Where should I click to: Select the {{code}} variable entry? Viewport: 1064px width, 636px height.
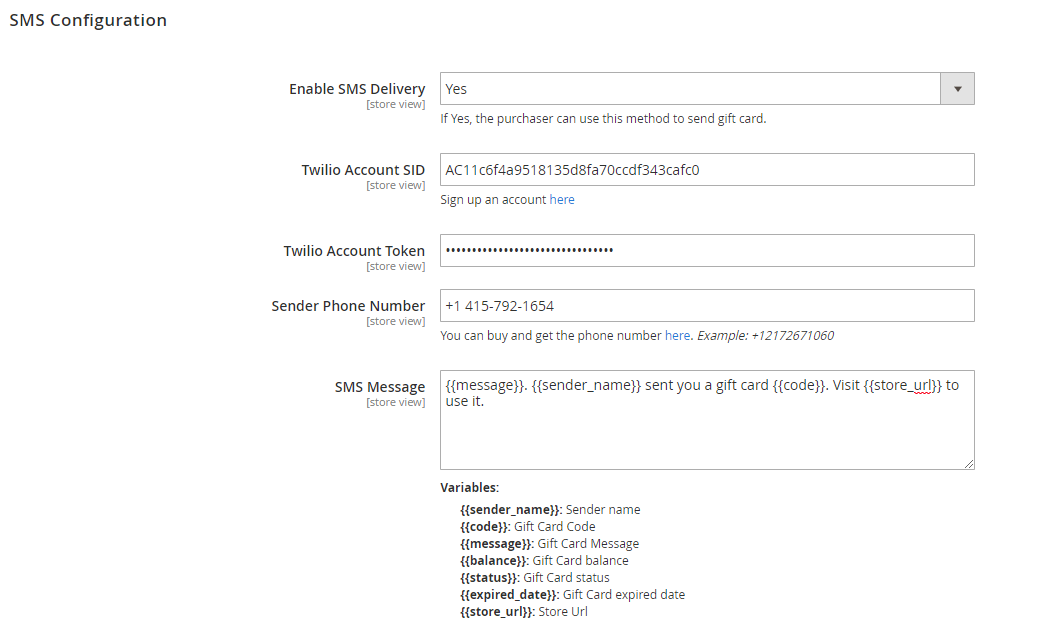pyautogui.click(x=485, y=527)
